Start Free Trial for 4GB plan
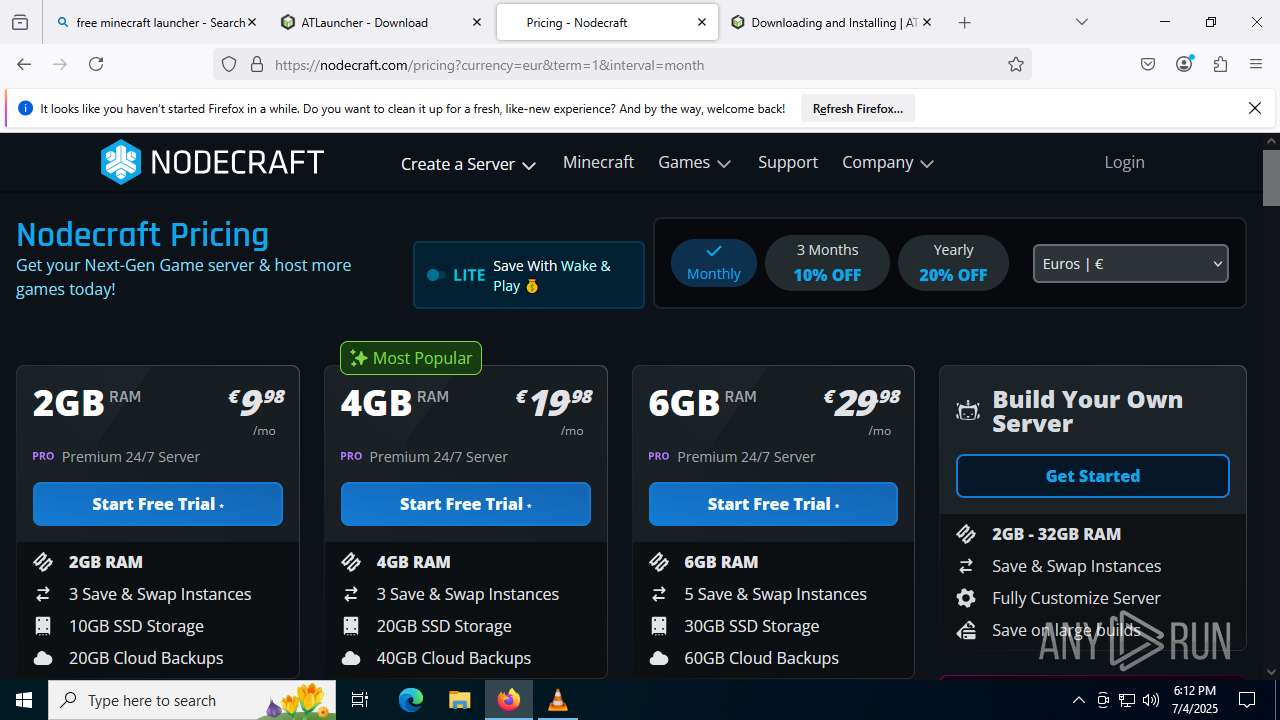 coord(466,504)
